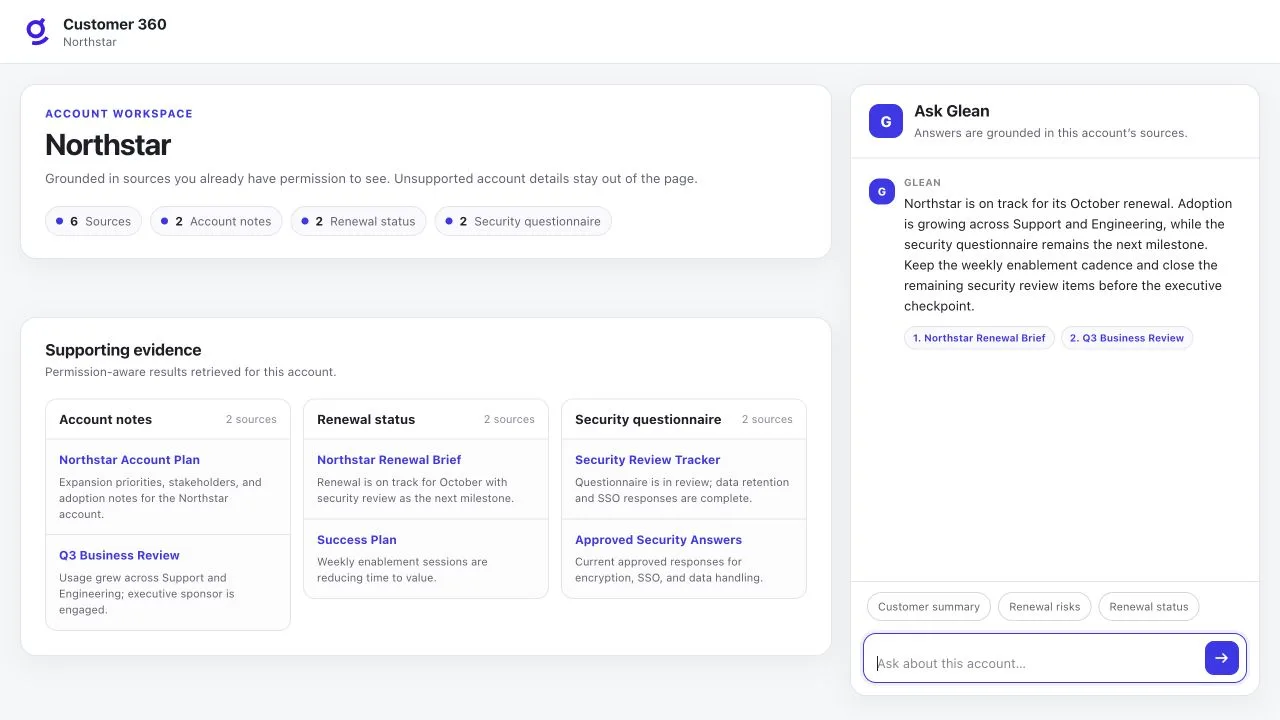
Task: Select the 2 Security questionnaire chip
Action: pyautogui.click(x=523, y=221)
